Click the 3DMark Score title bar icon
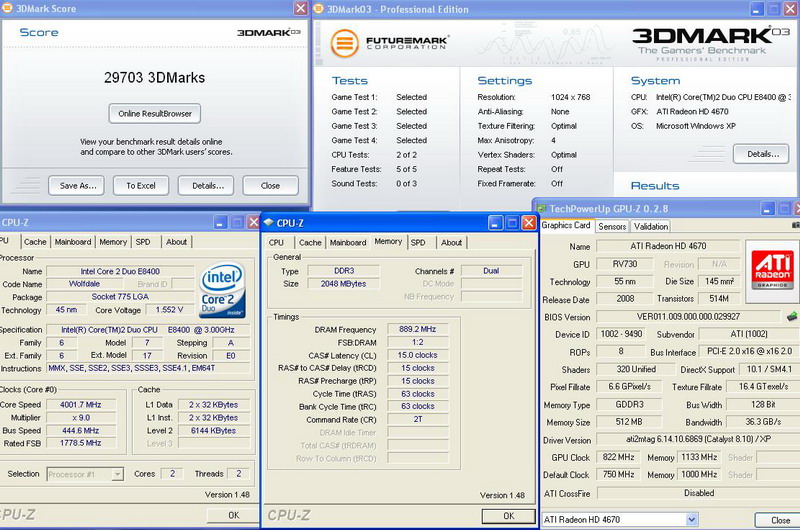800x530 pixels. click(x=8, y=8)
